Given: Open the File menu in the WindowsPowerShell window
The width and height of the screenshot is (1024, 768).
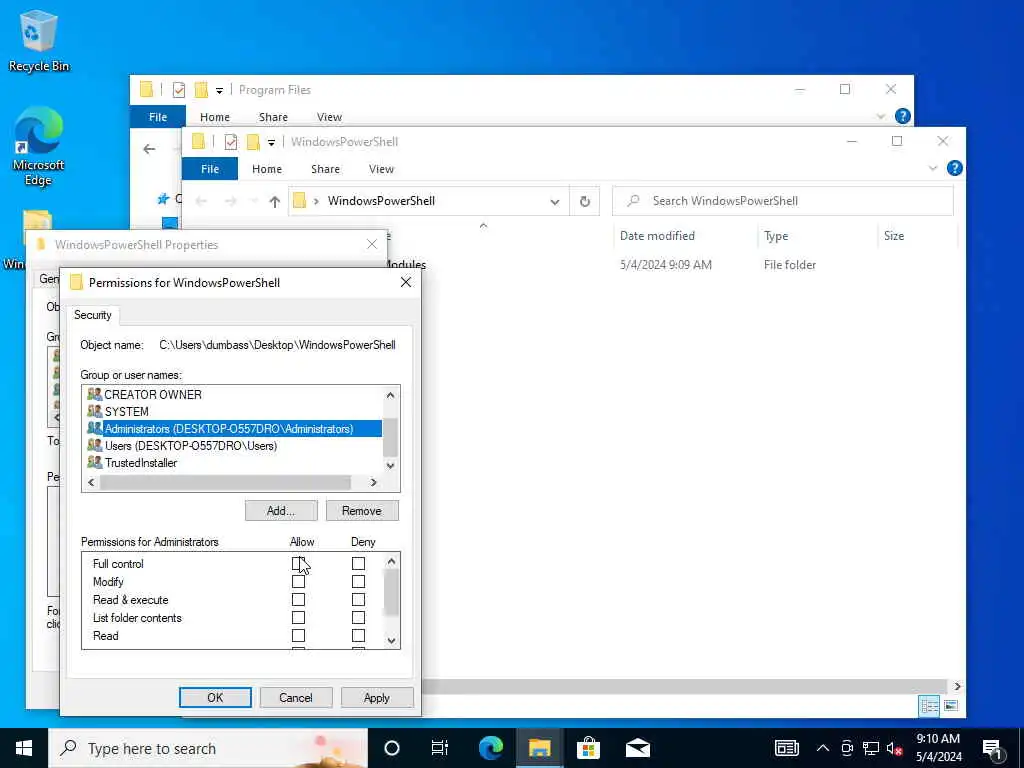Looking at the screenshot, I should pyautogui.click(x=210, y=168).
